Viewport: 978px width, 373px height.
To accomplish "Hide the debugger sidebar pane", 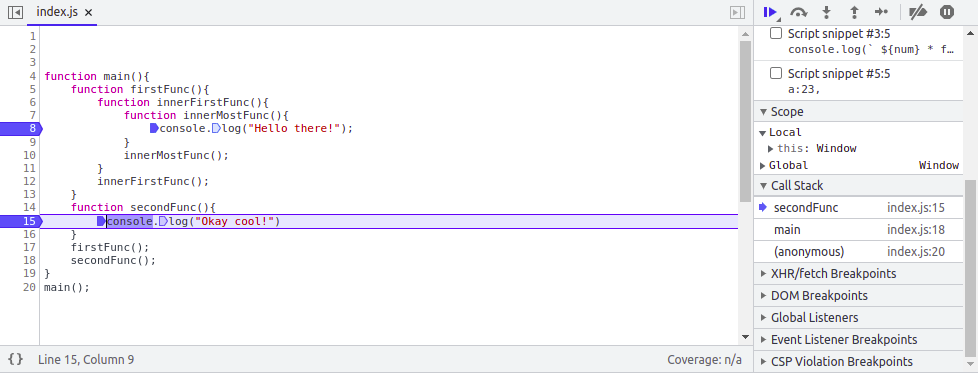I will [737, 12].
